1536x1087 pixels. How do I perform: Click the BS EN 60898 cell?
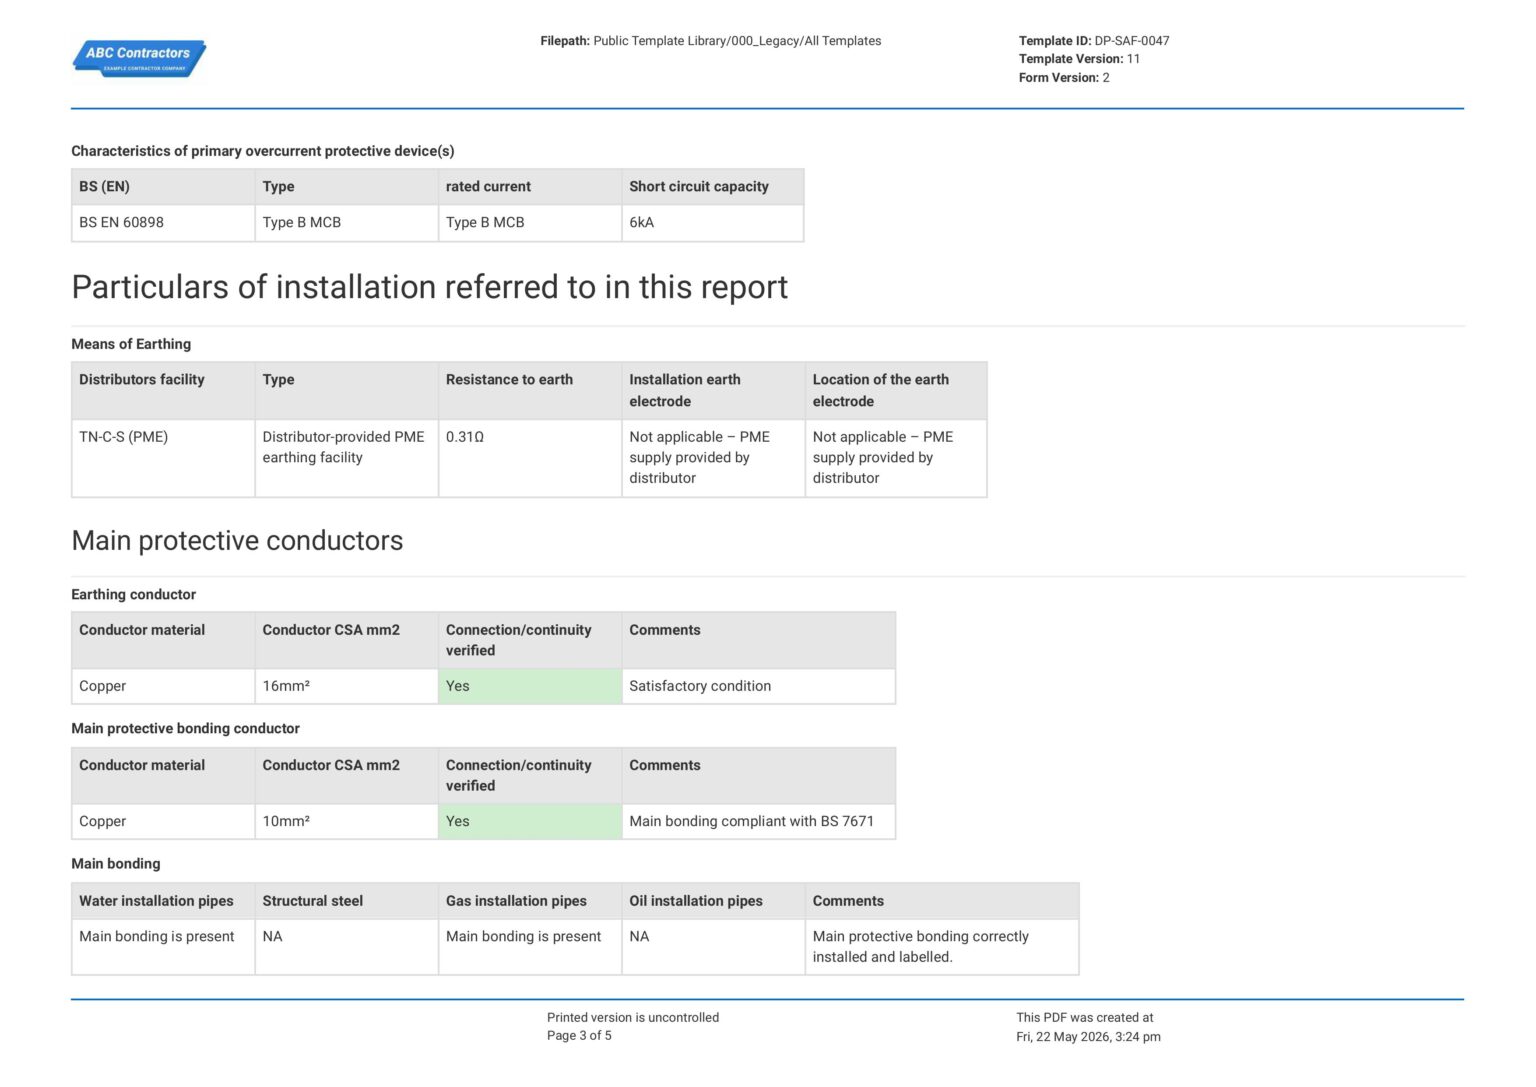coord(163,223)
